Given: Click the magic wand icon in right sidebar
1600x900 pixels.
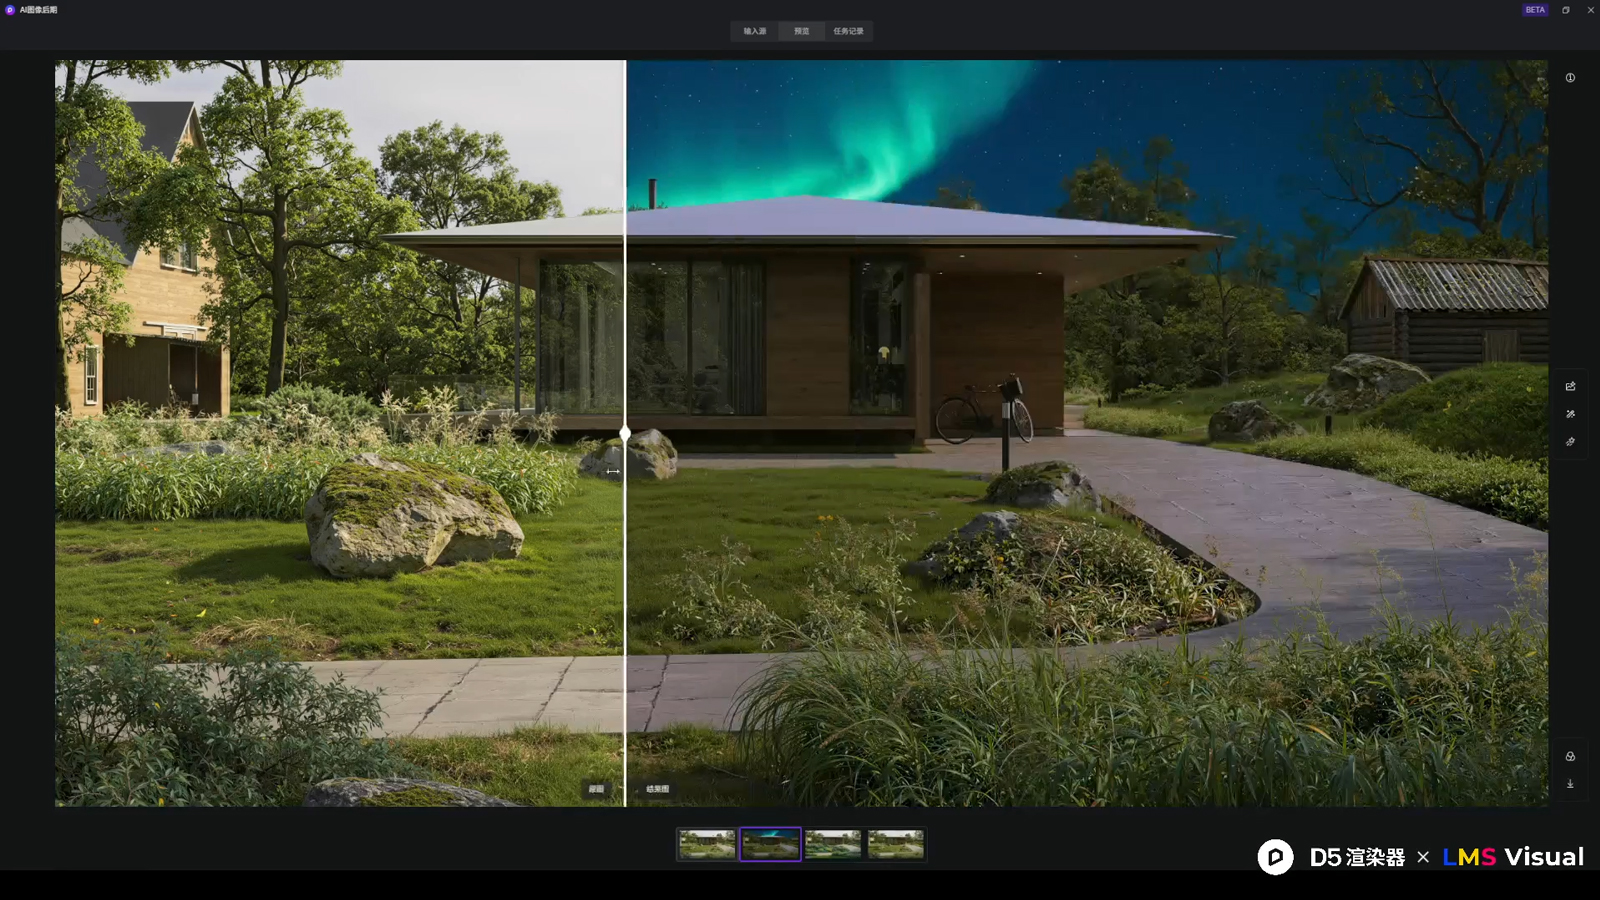Looking at the screenshot, I should (1570, 414).
